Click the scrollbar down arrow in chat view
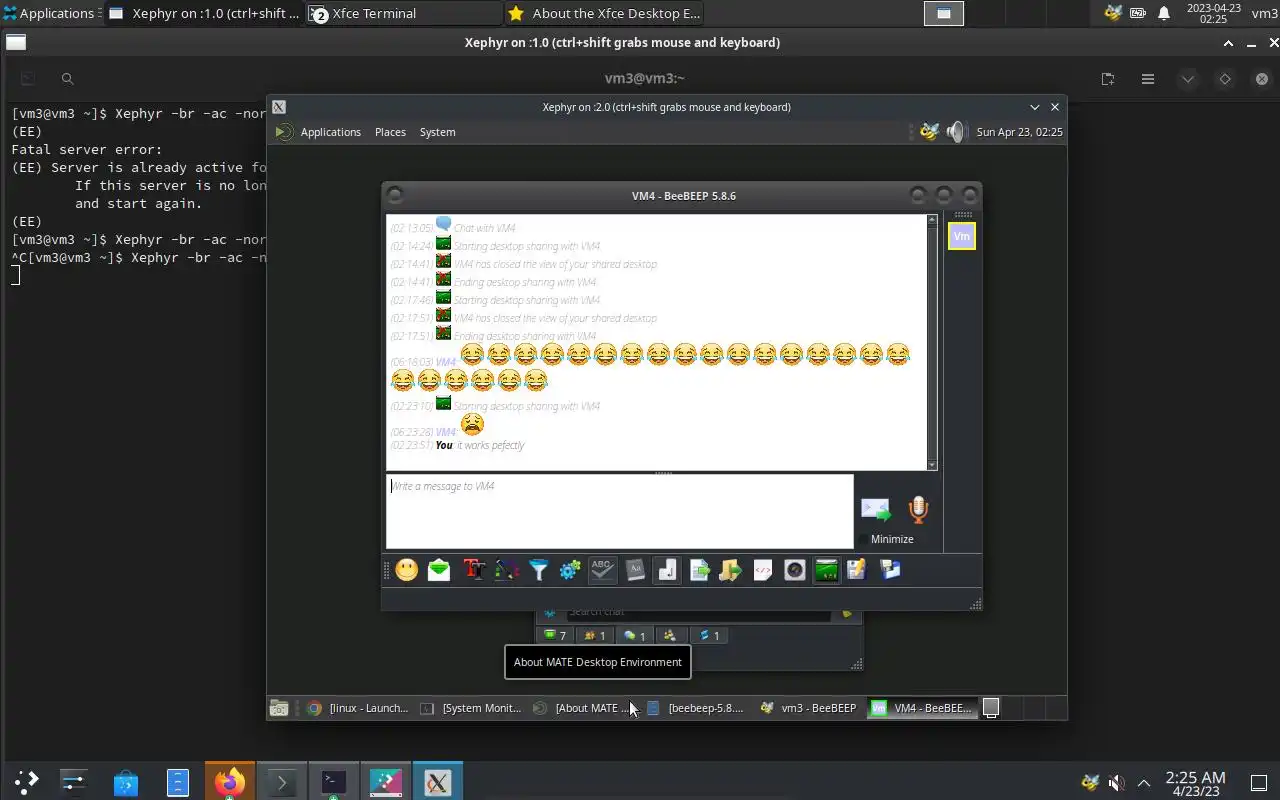The image size is (1280, 800). (x=932, y=465)
